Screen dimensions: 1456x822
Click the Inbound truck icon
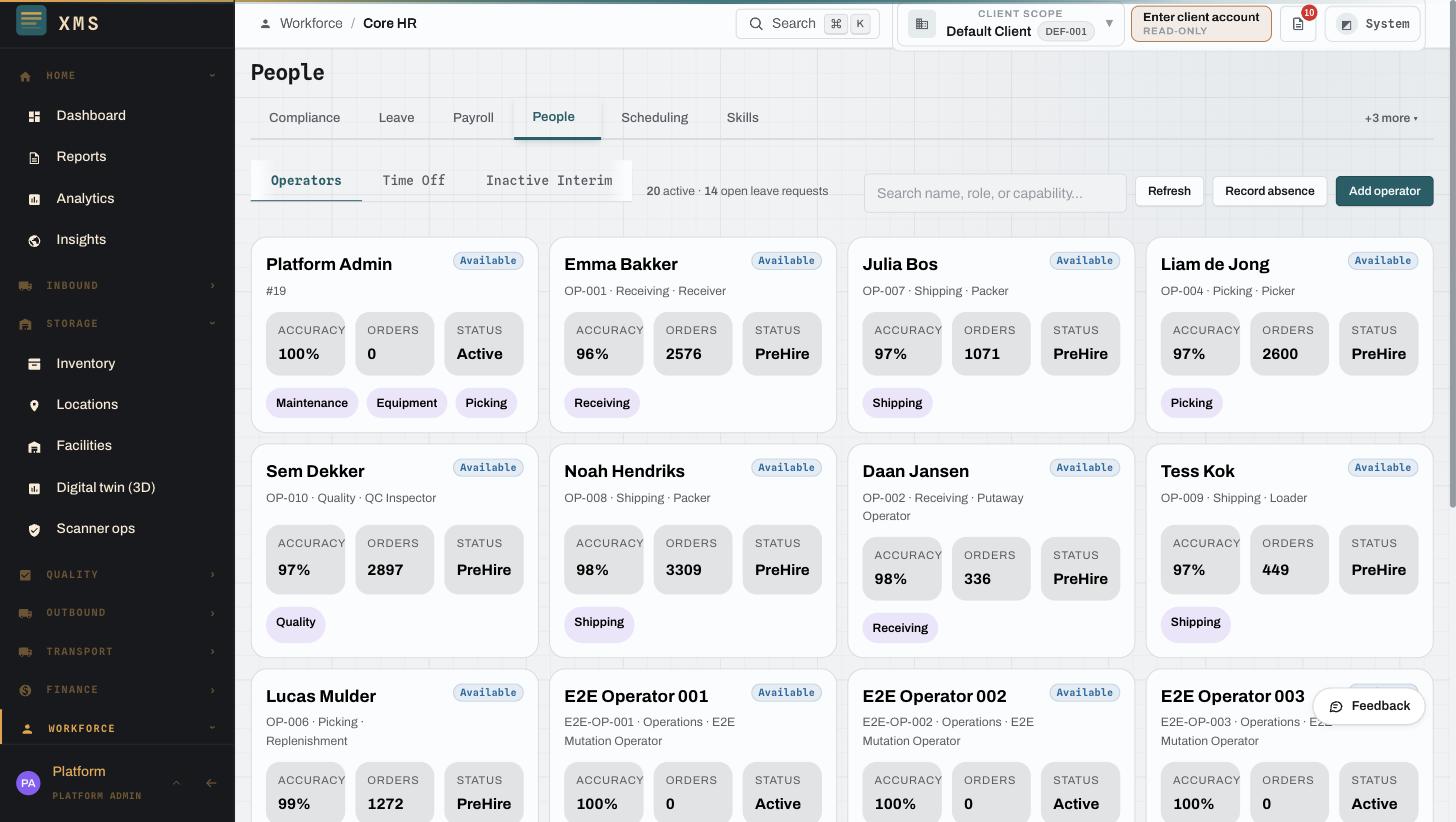[25, 286]
